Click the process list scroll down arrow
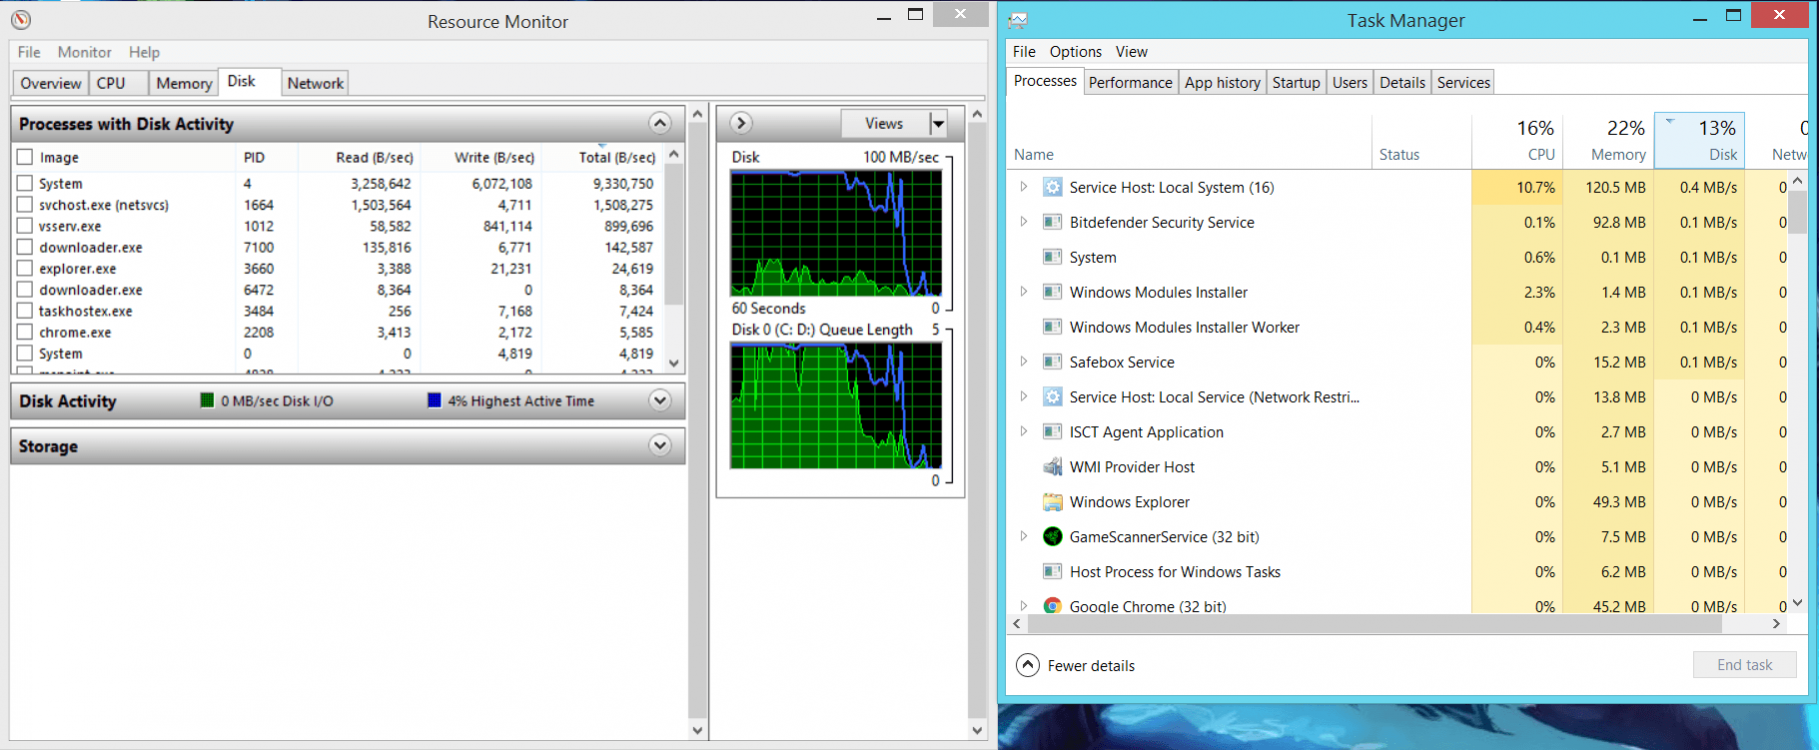This screenshot has width=1819, height=750. point(1797,603)
